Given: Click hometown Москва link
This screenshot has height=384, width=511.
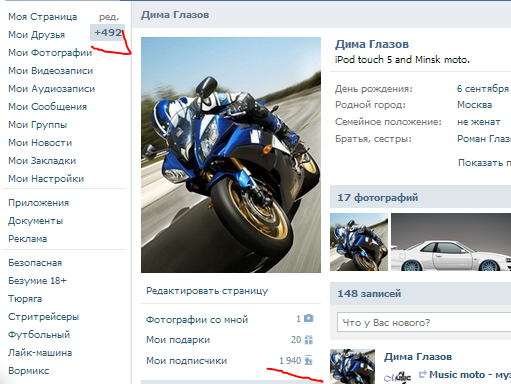Looking at the screenshot, I should 474,105.
